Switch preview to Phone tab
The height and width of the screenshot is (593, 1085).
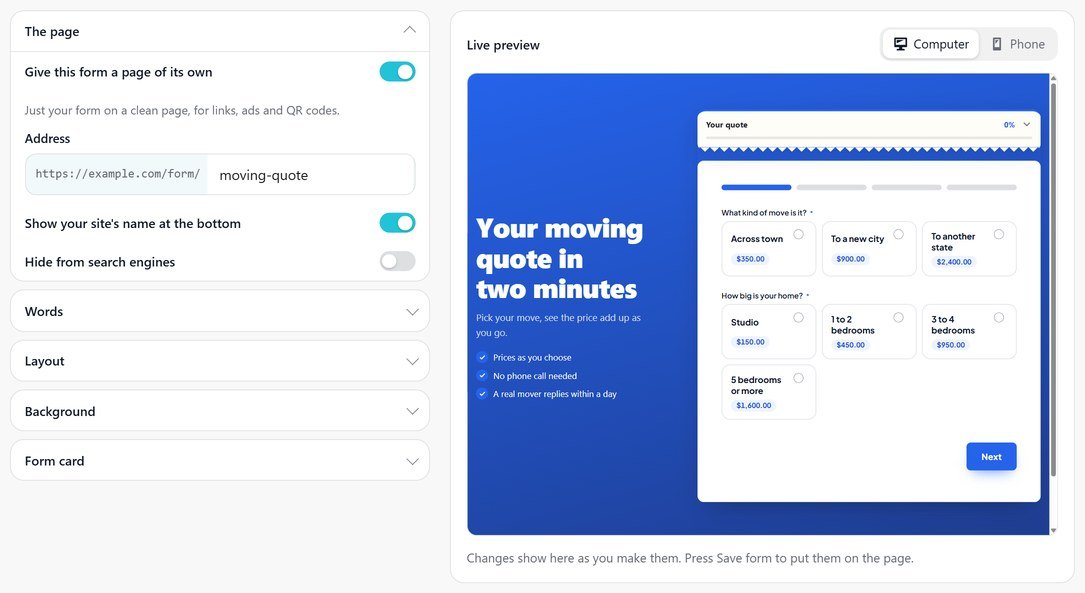1018,44
